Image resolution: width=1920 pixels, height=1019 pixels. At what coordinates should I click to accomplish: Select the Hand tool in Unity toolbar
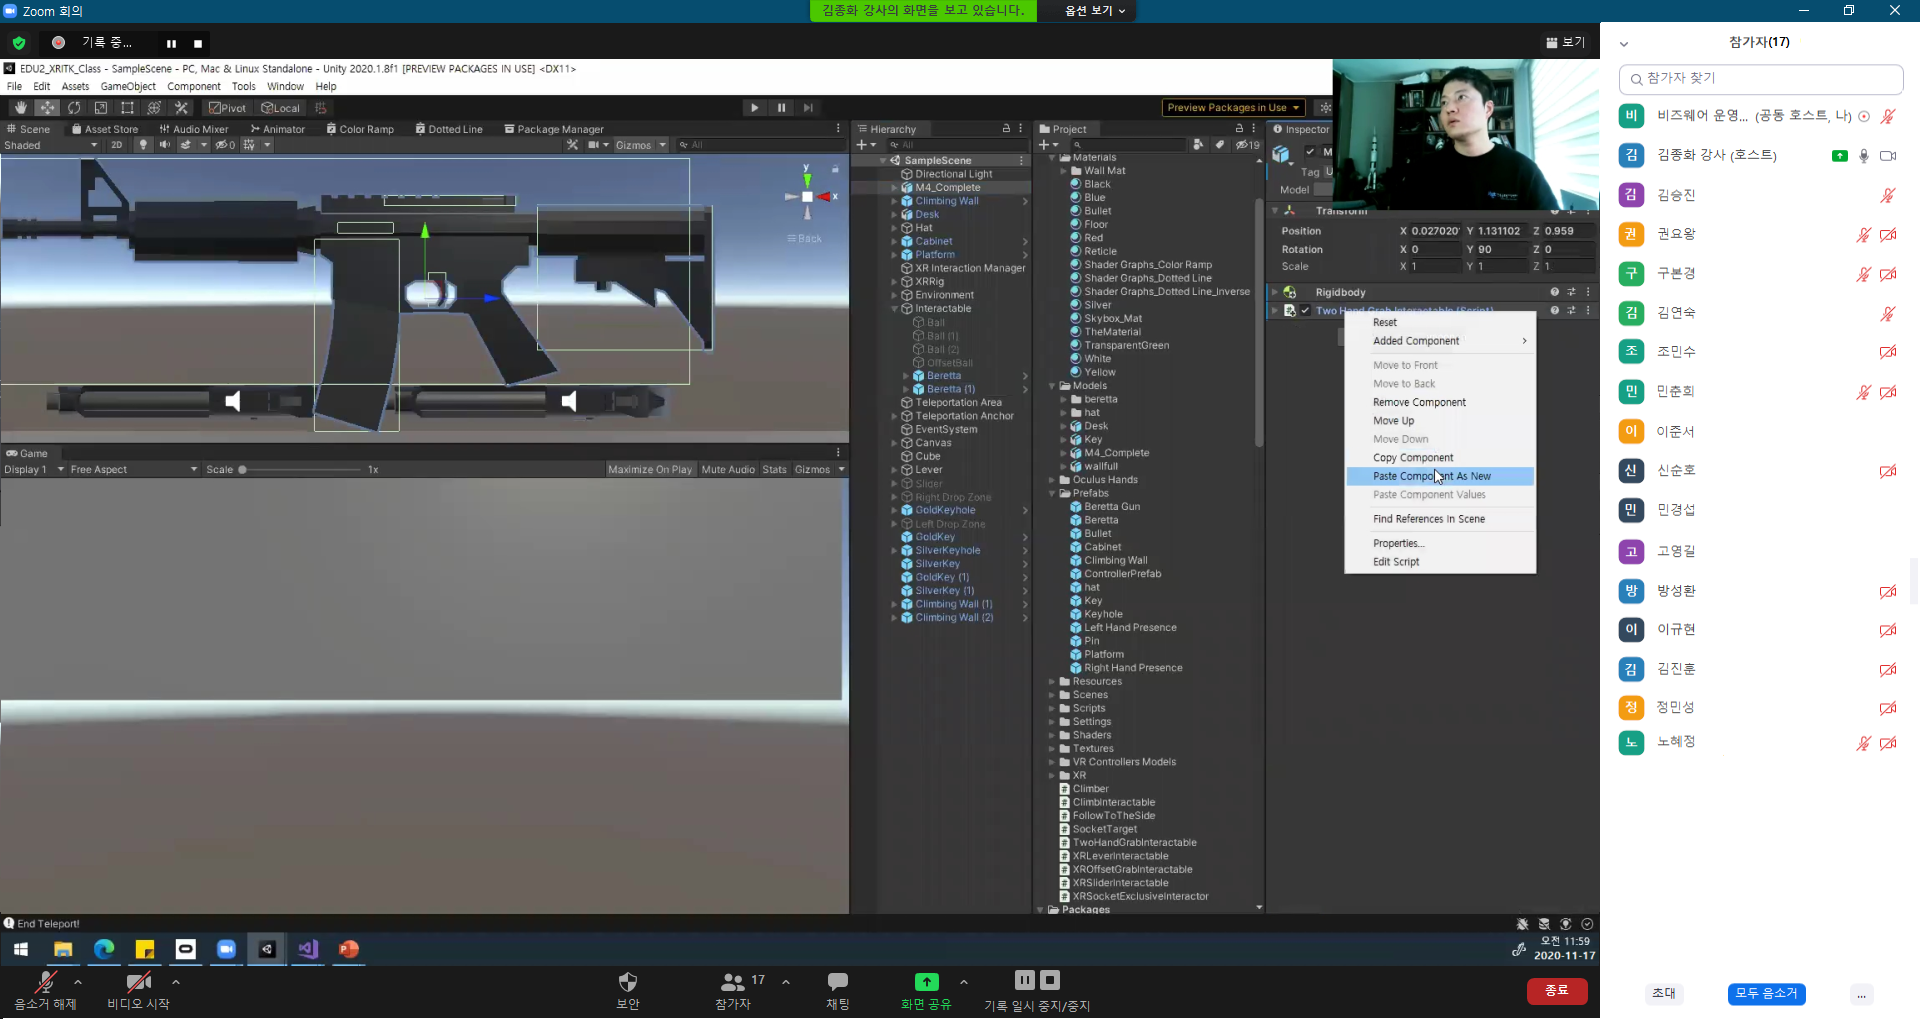pyautogui.click(x=20, y=108)
